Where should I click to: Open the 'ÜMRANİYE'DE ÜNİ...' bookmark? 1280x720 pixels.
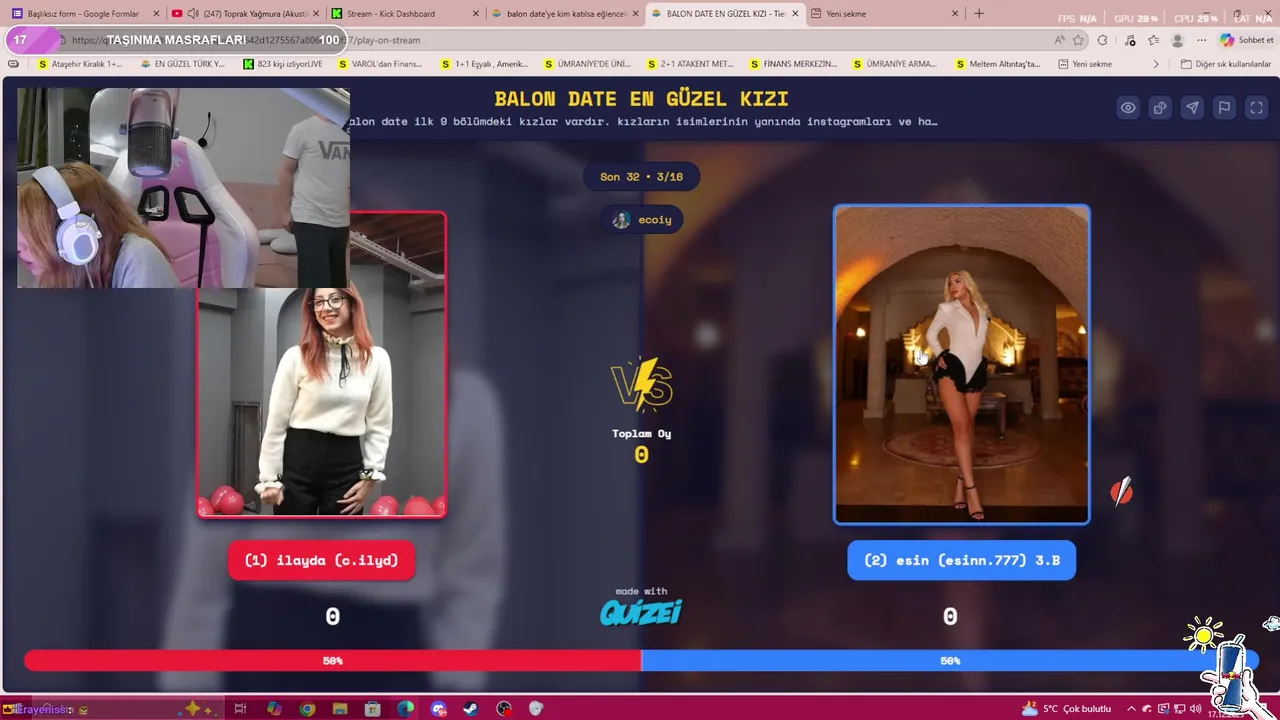(x=587, y=64)
